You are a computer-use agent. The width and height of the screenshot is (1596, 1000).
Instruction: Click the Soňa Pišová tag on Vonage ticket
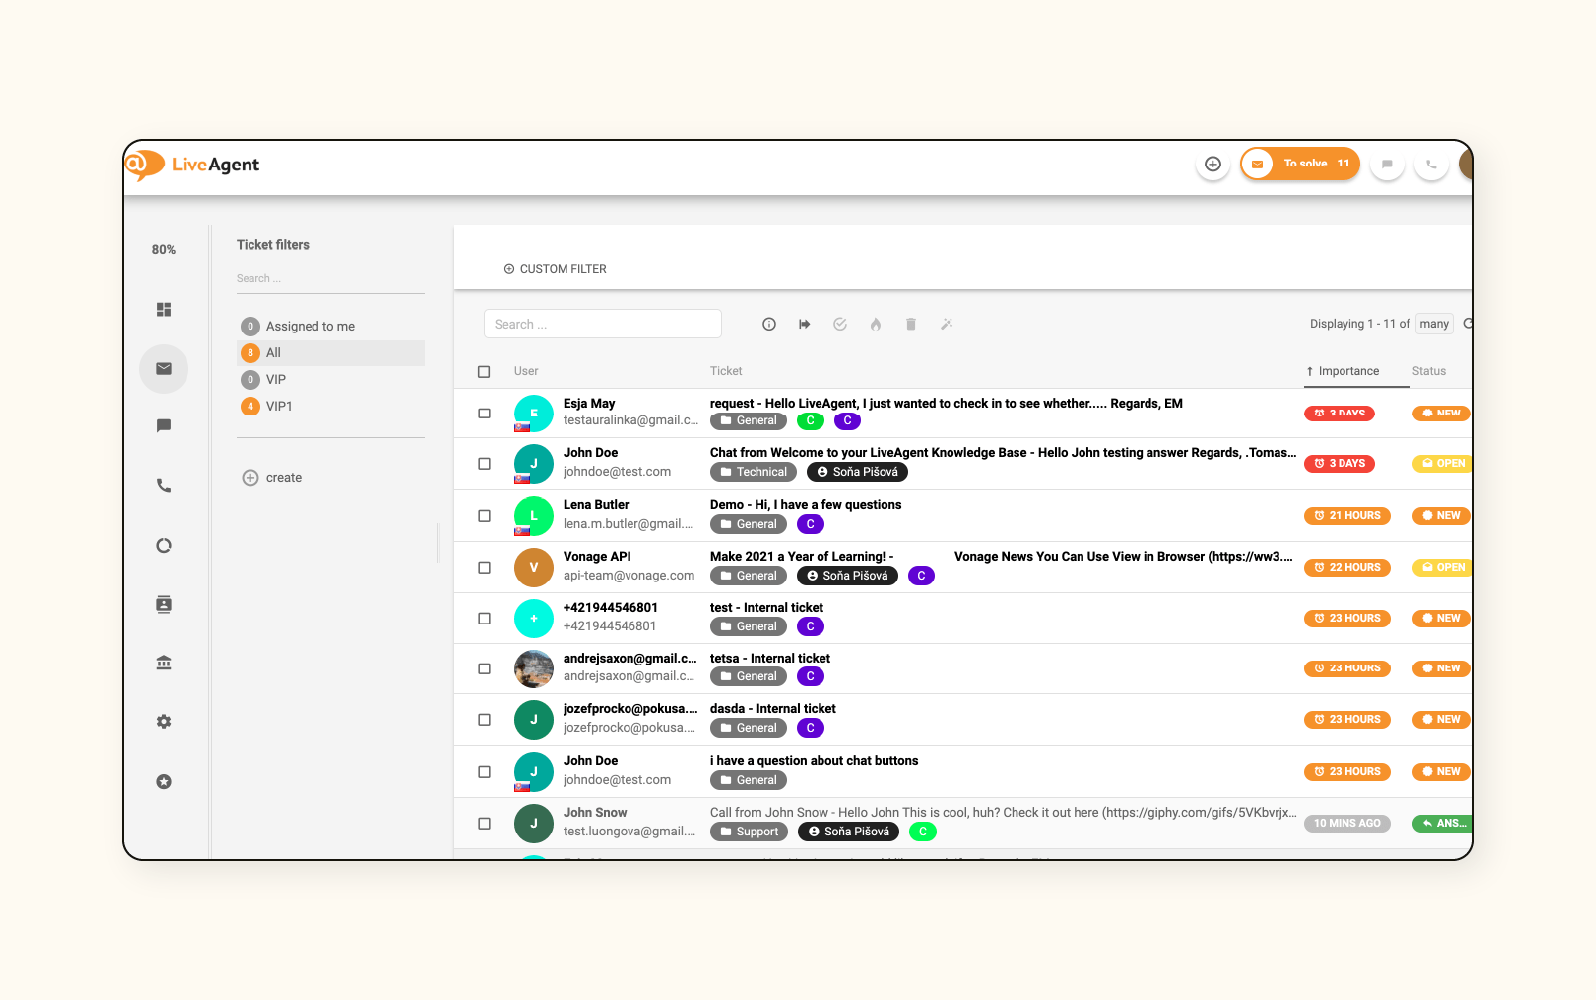coord(847,576)
